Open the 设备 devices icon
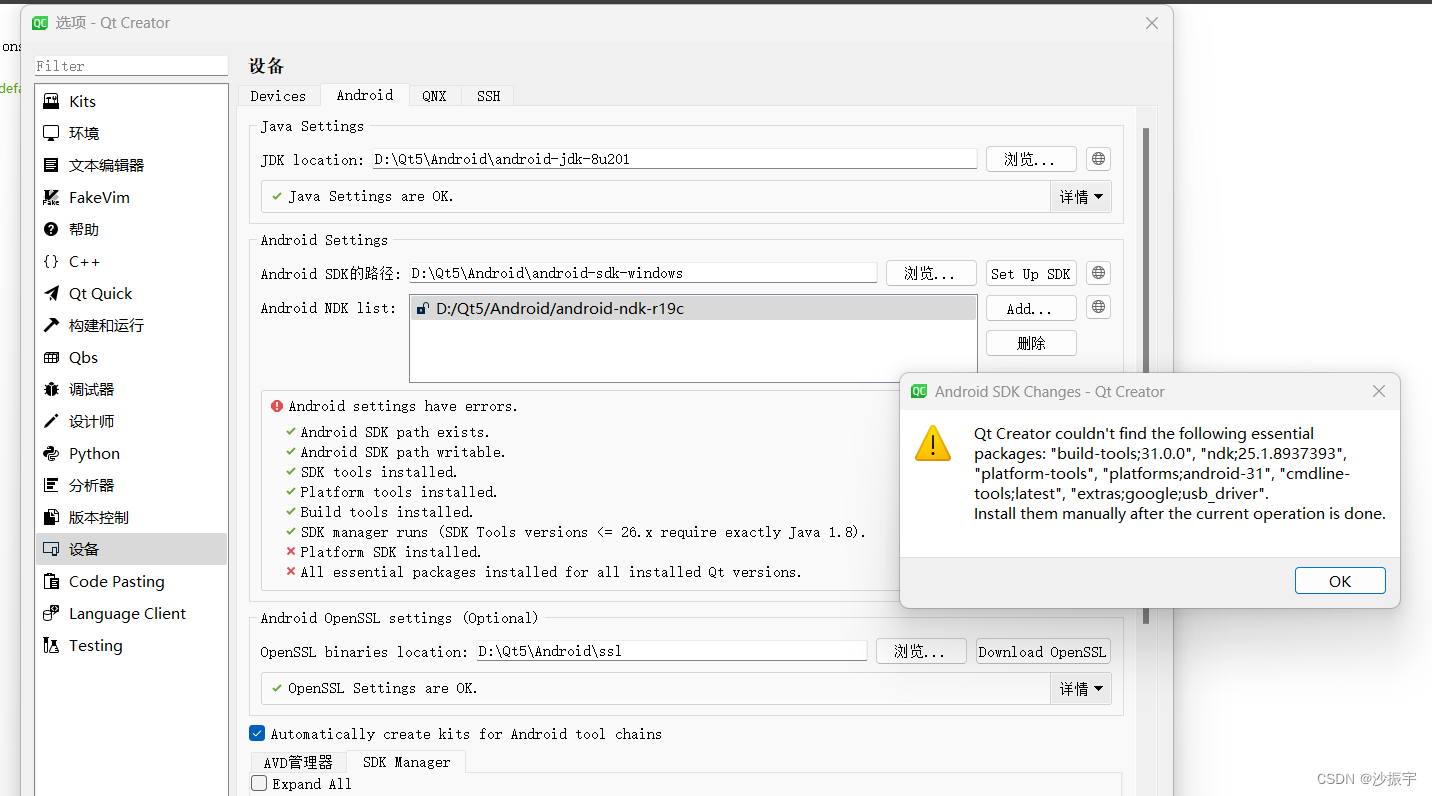This screenshot has height=796, width=1432. 51,549
